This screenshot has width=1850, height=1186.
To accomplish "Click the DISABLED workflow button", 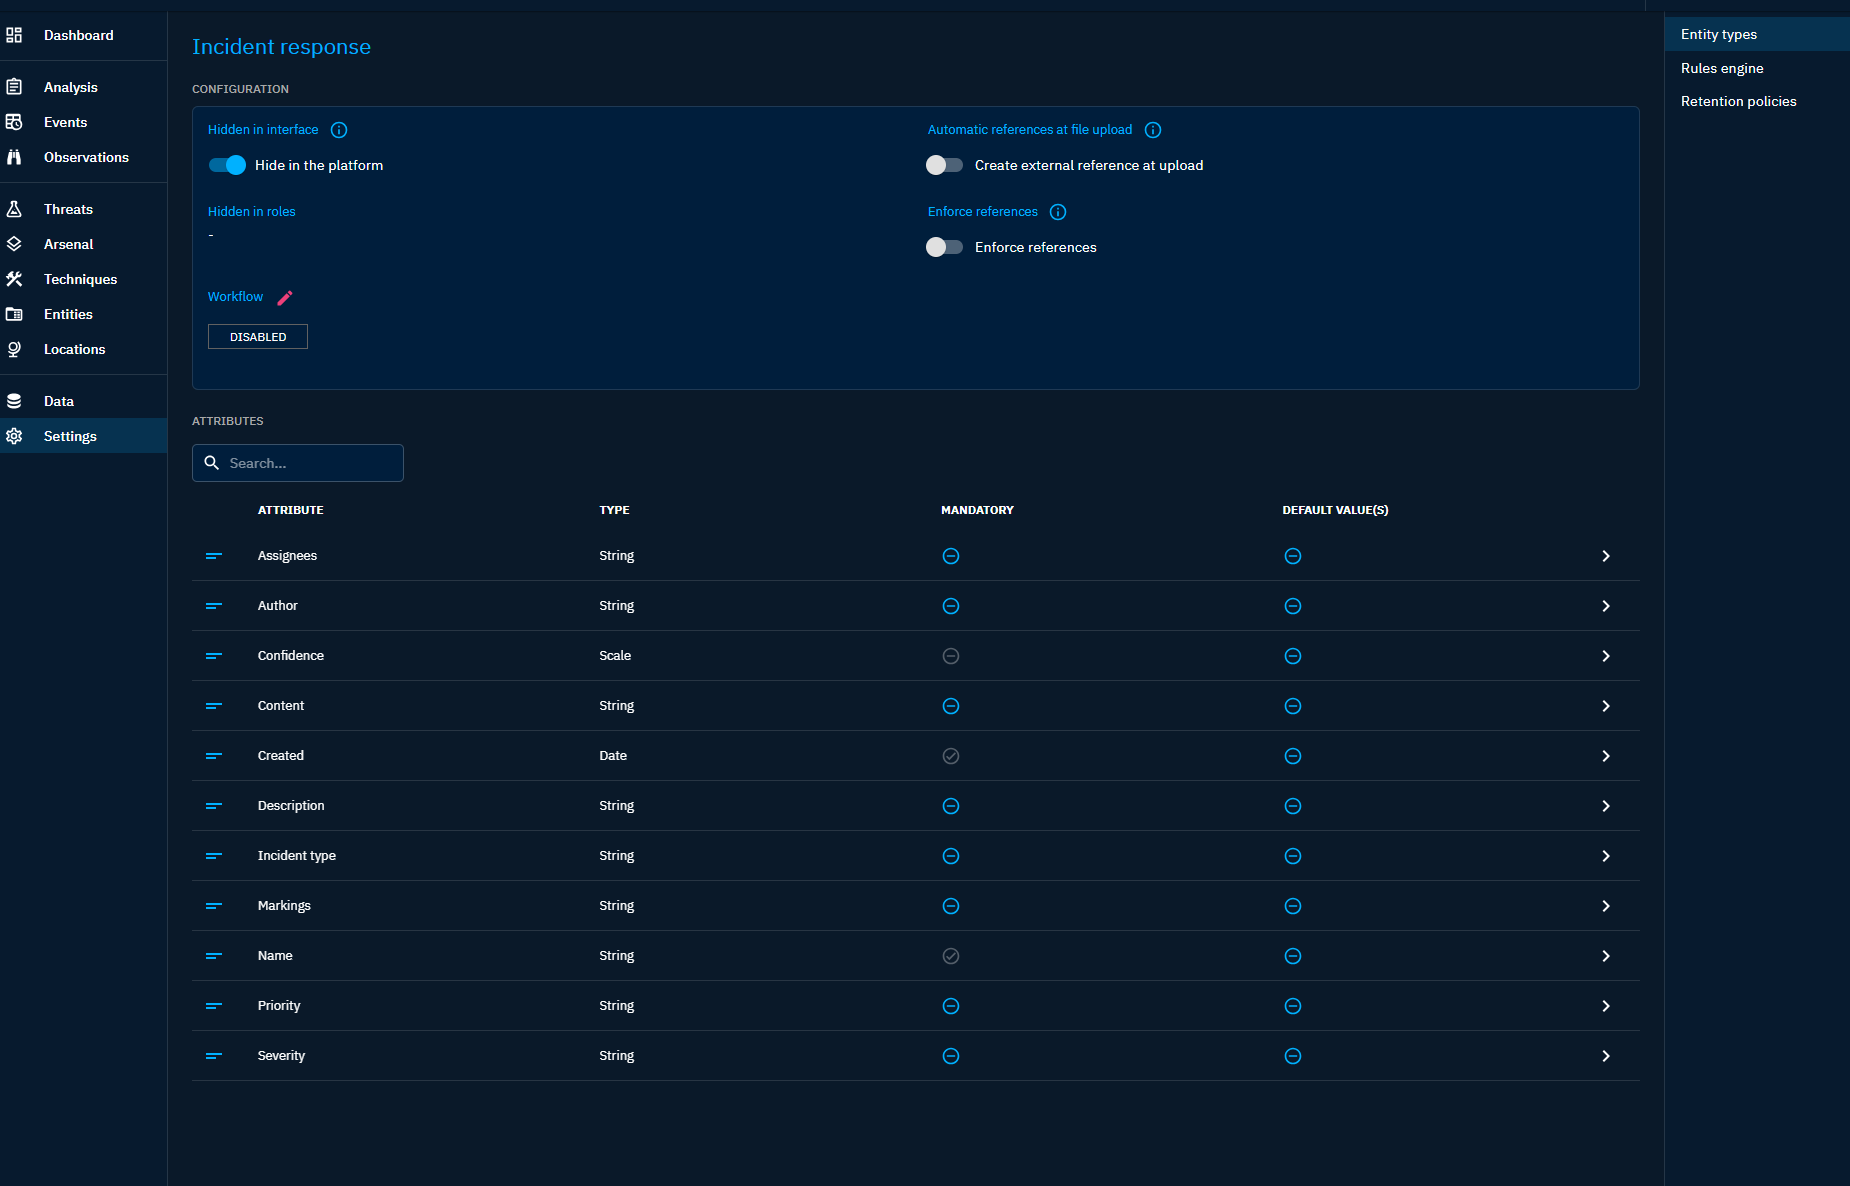I will tap(258, 337).
